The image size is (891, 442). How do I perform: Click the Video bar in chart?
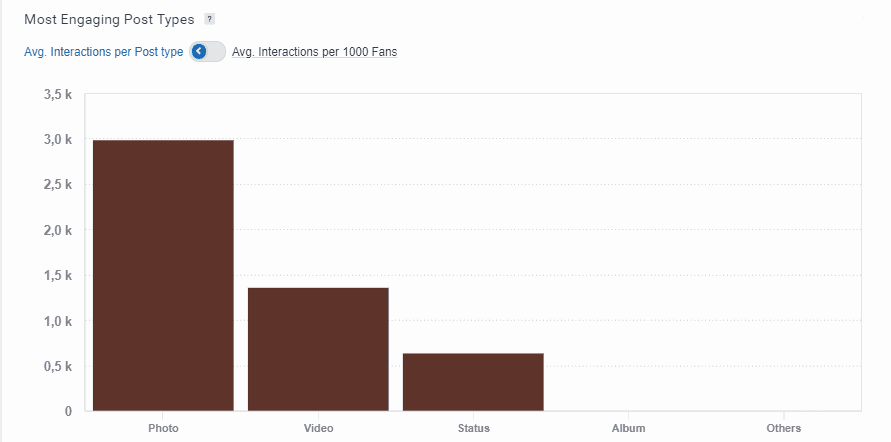click(x=318, y=349)
